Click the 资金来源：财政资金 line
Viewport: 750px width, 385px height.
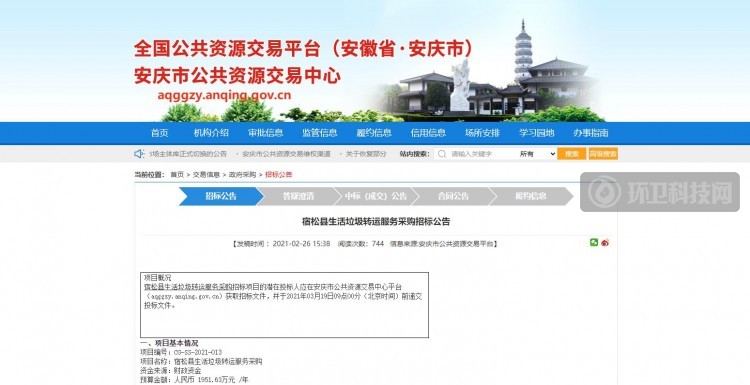tap(171, 371)
